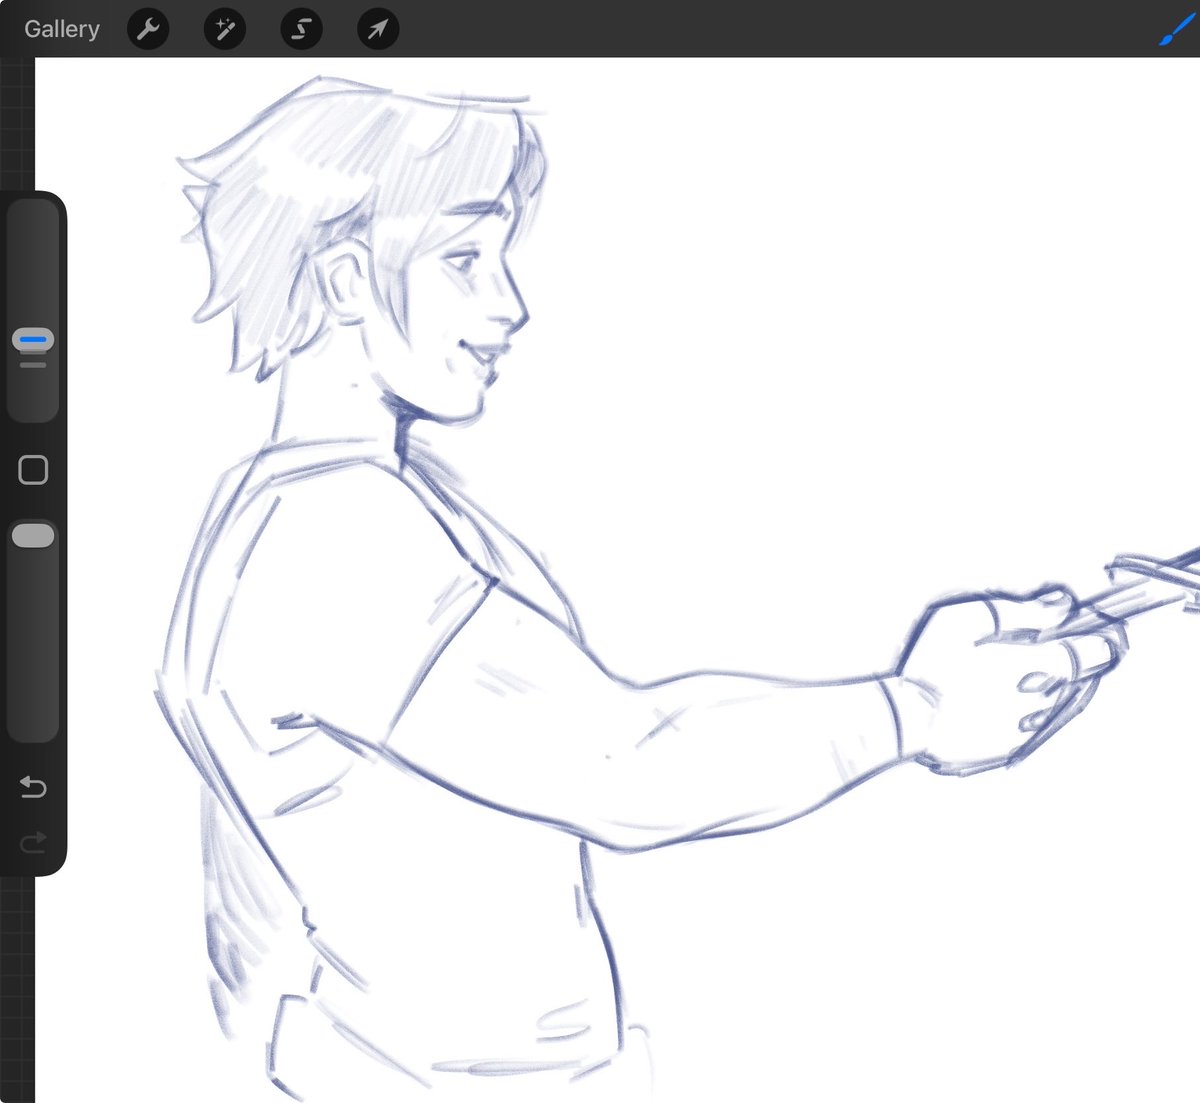This screenshot has width=1200, height=1103.
Task: Open the Adjustments magic wand menu
Action: pyautogui.click(x=225, y=29)
